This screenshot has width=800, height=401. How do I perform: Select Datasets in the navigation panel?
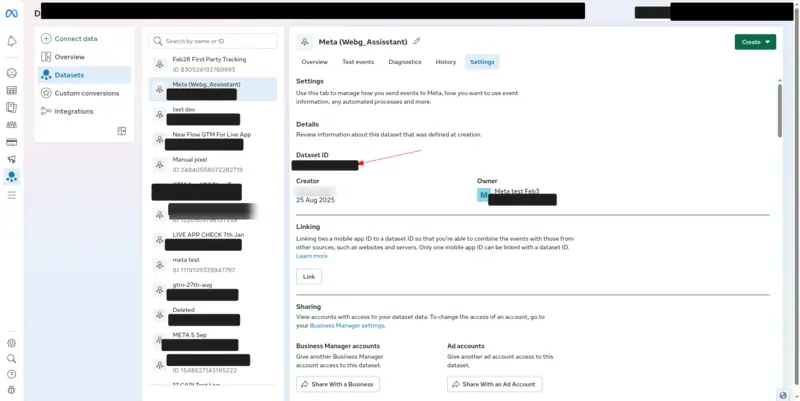coord(84,75)
